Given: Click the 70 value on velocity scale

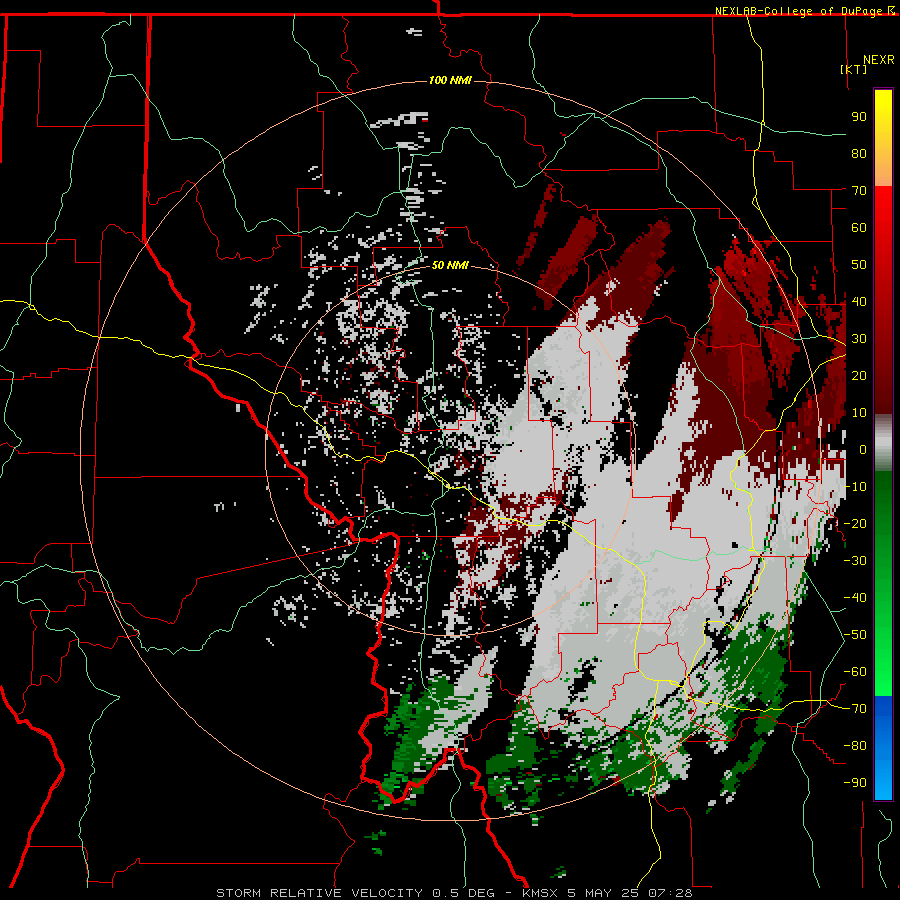Looking at the screenshot, I should (859, 191).
